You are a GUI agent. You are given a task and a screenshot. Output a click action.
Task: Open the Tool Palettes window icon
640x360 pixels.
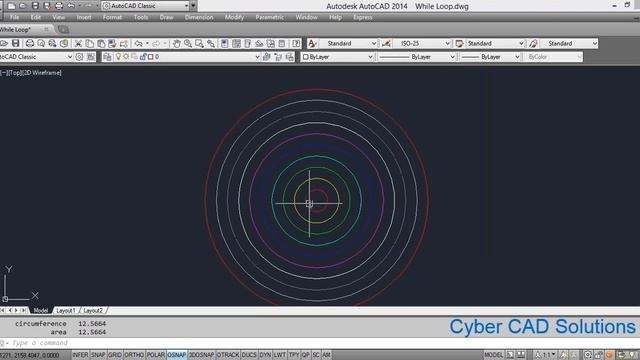248,43
